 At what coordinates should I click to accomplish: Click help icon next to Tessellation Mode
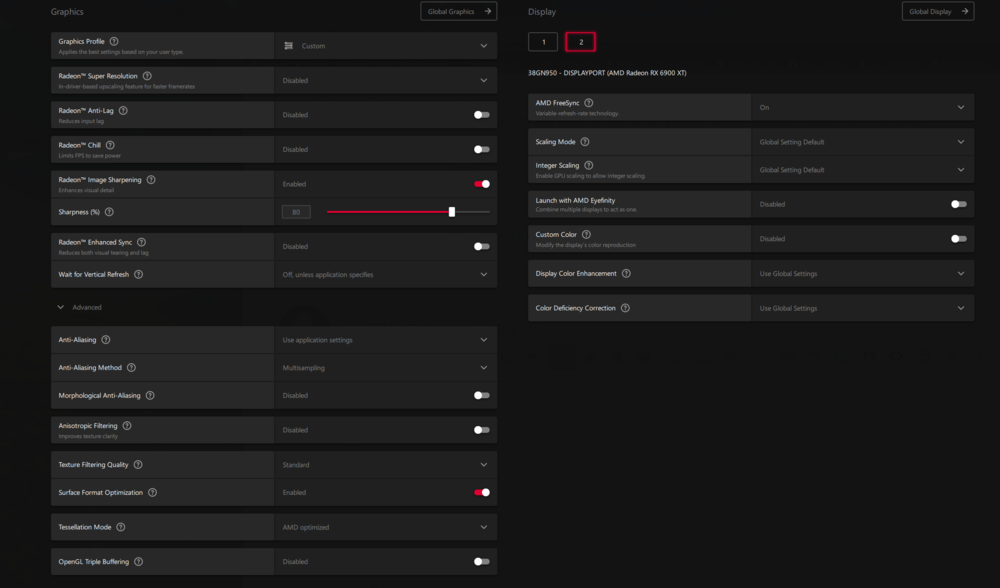121,527
